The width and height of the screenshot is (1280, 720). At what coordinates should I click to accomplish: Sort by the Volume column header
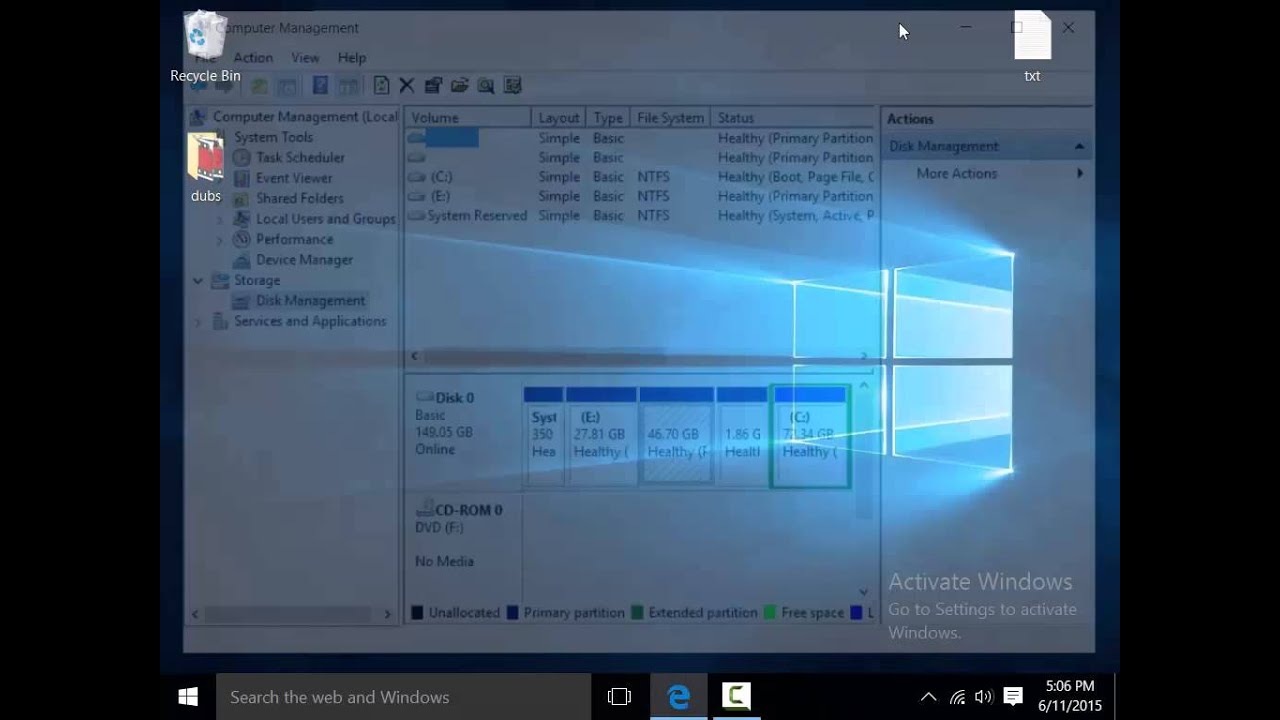pyautogui.click(x=468, y=118)
